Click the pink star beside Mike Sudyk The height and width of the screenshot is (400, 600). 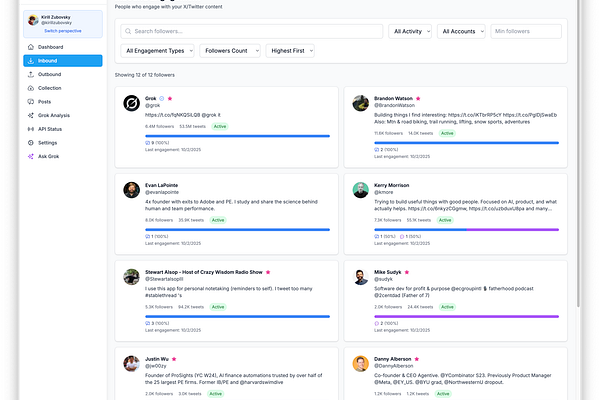click(x=406, y=272)
